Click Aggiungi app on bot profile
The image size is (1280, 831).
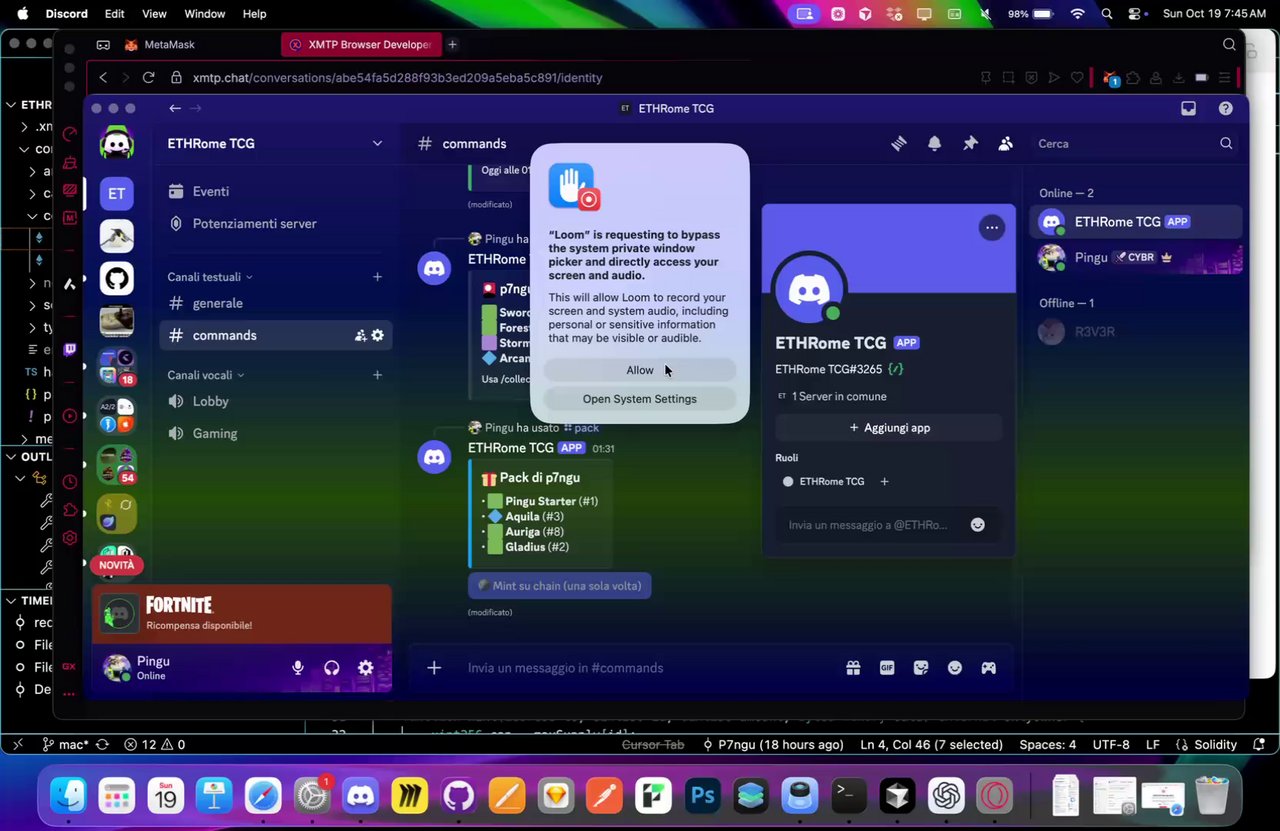(x=889, y=428)
